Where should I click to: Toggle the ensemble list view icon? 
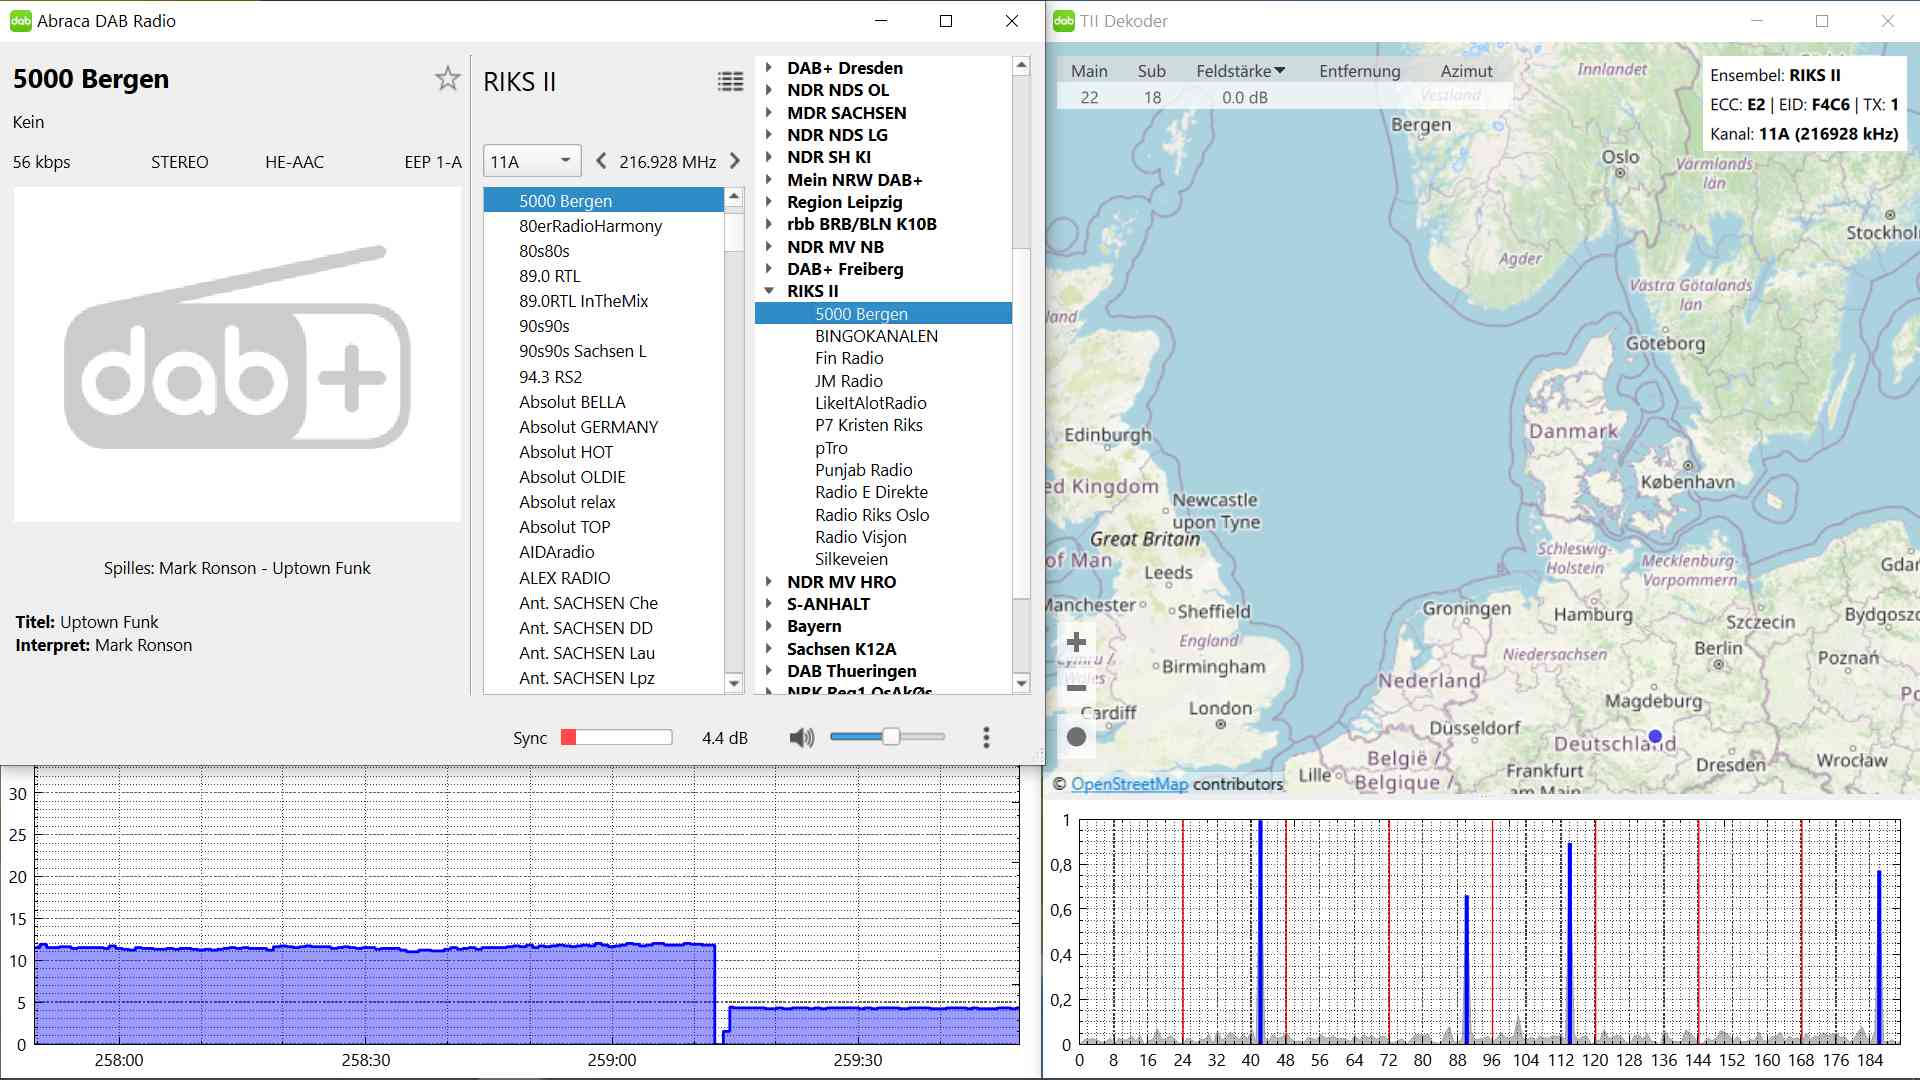(x=730, y=82)
